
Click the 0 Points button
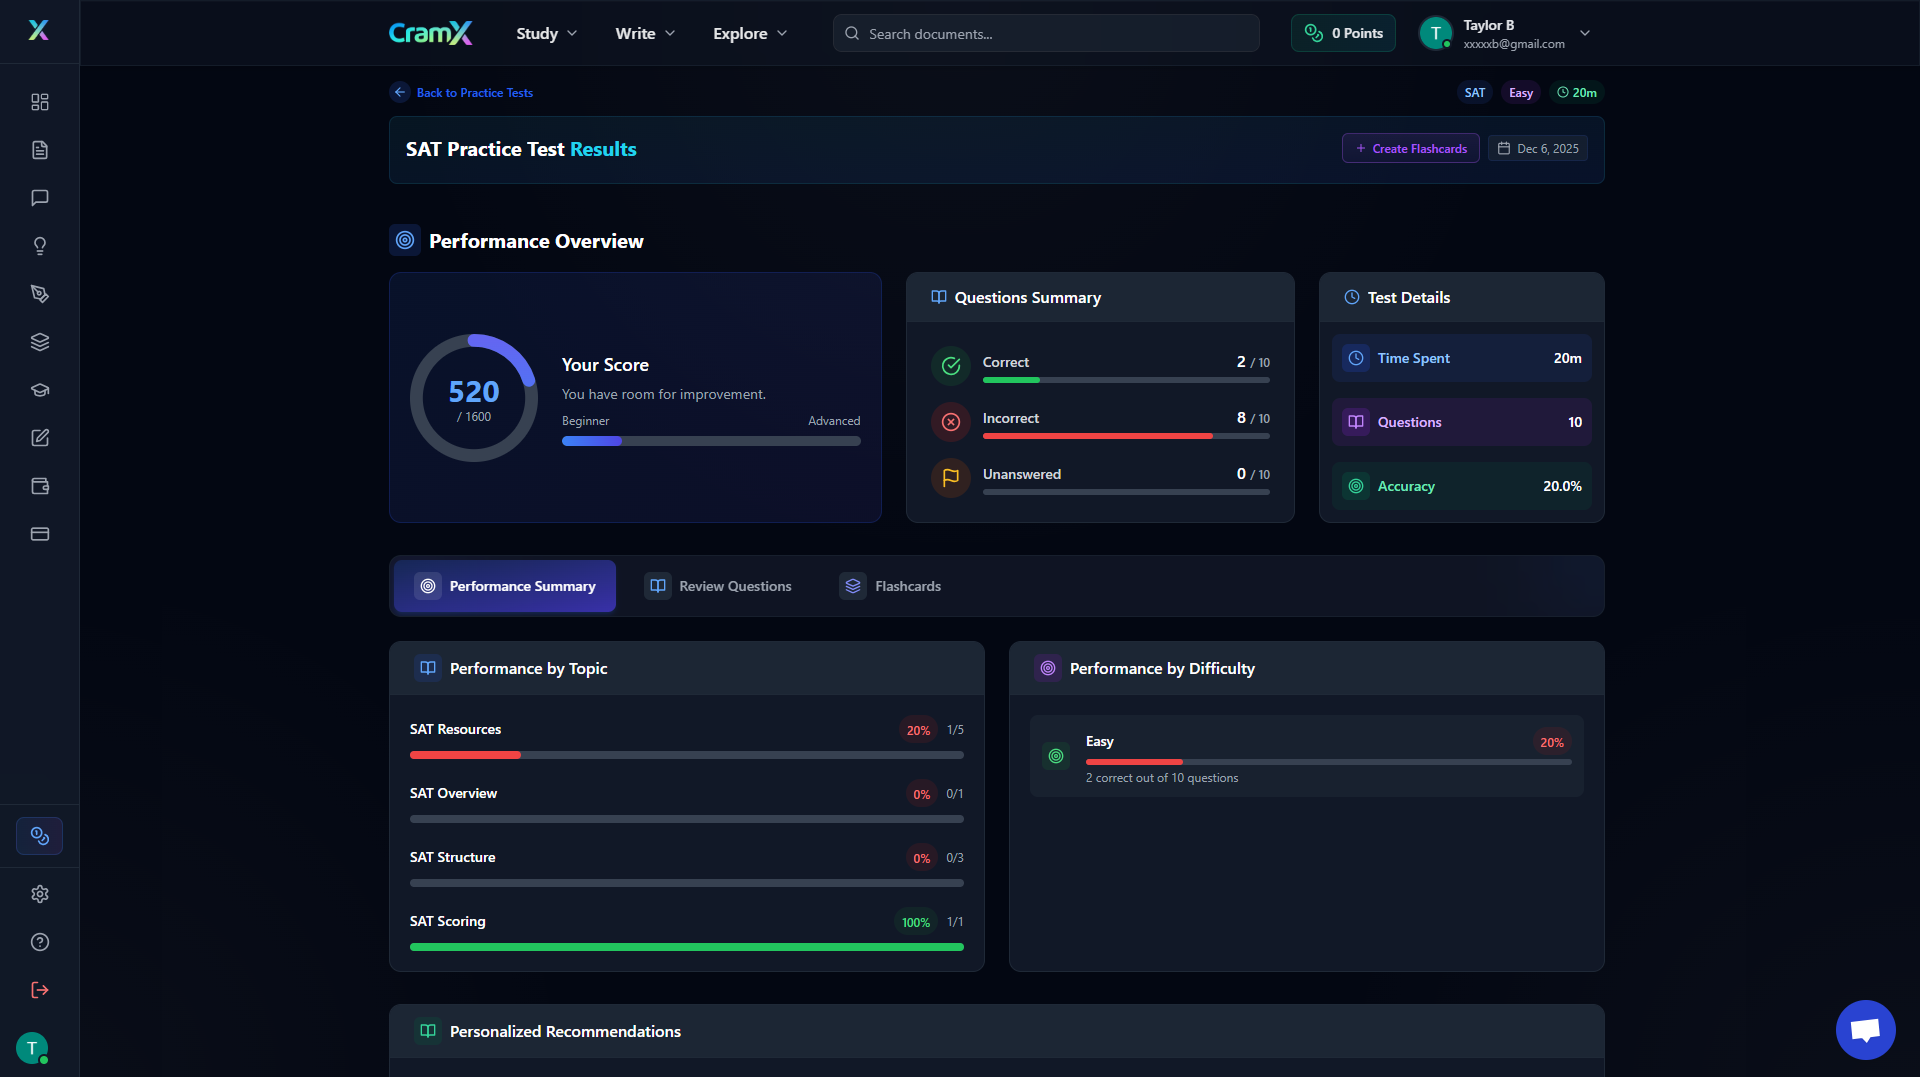click(x=1343, y=33)
